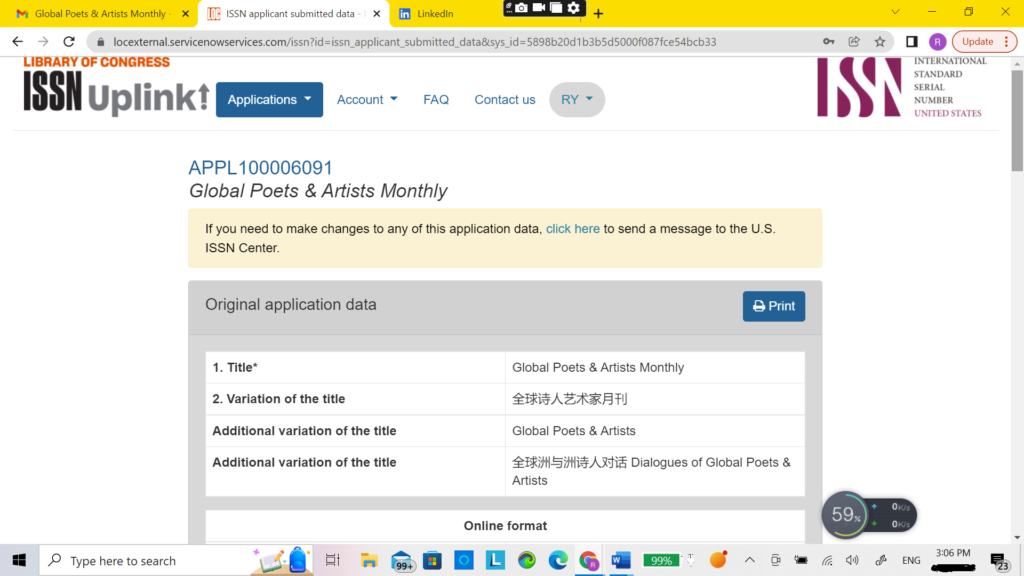
Task: Open the Chrome taskbar icon
Action: coord(589,560)
